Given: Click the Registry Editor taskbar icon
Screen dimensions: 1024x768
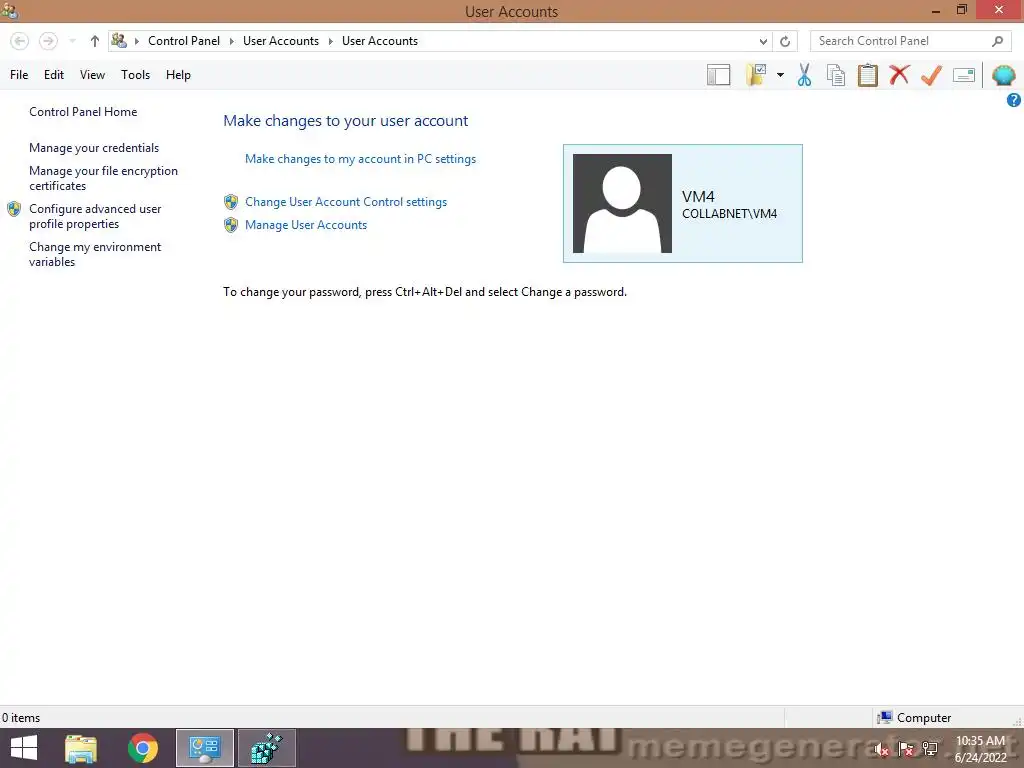Looking at the screenshot, I should [266, 748].
